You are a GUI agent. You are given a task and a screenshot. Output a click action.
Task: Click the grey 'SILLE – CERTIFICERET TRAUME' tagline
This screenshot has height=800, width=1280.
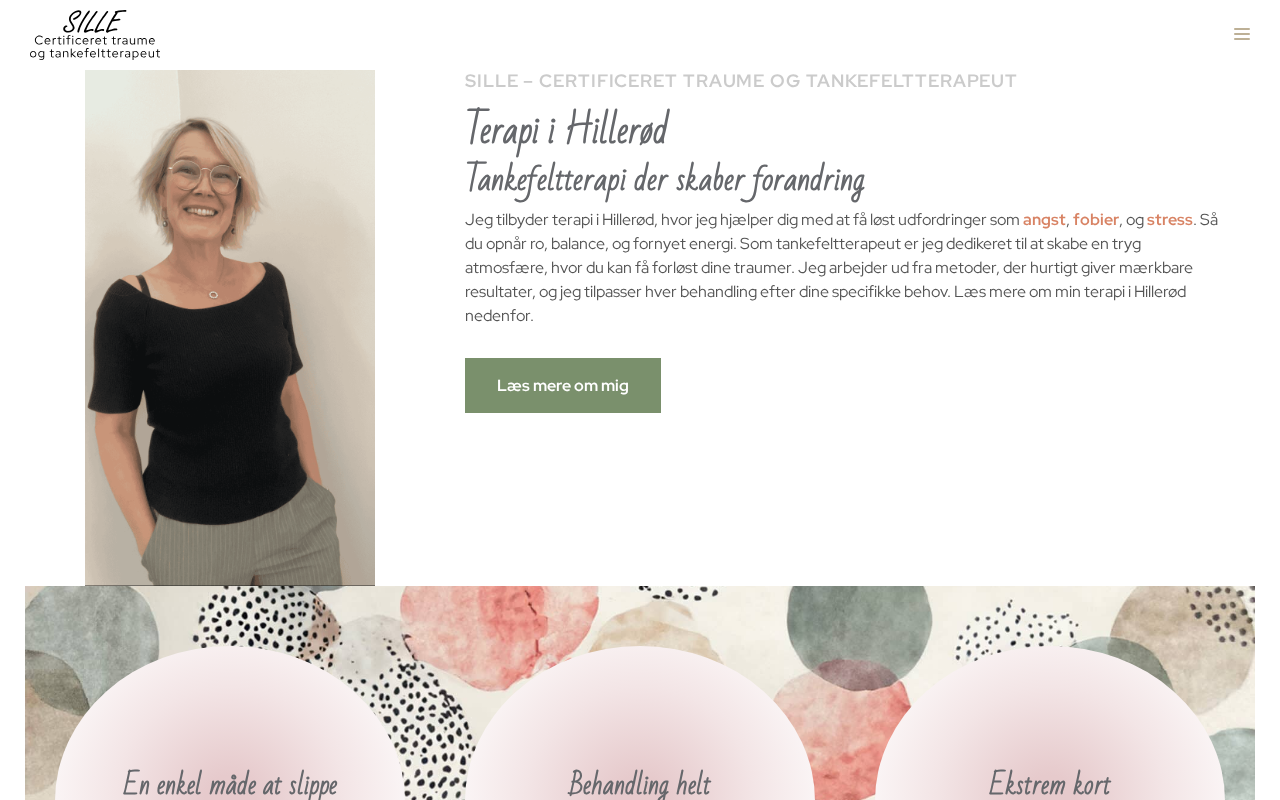741,81
